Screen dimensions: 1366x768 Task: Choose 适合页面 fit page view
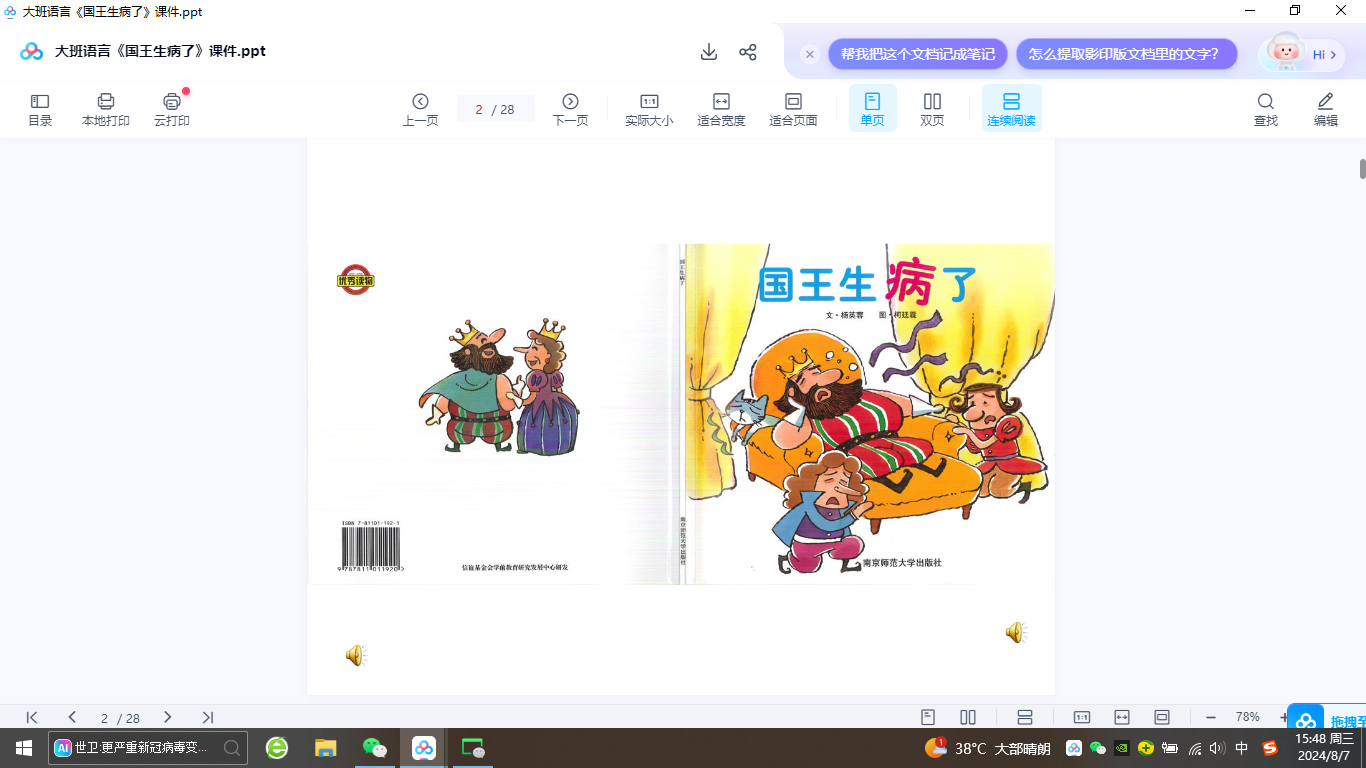793,110
